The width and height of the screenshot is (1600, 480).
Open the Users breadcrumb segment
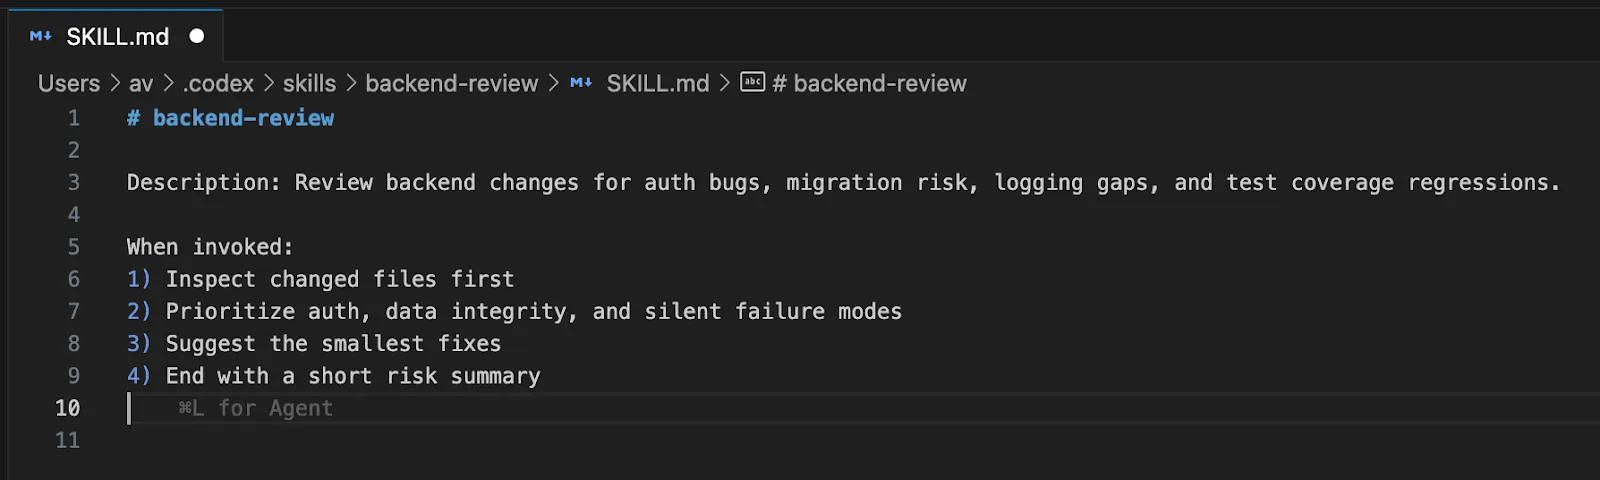click(69, 83)
